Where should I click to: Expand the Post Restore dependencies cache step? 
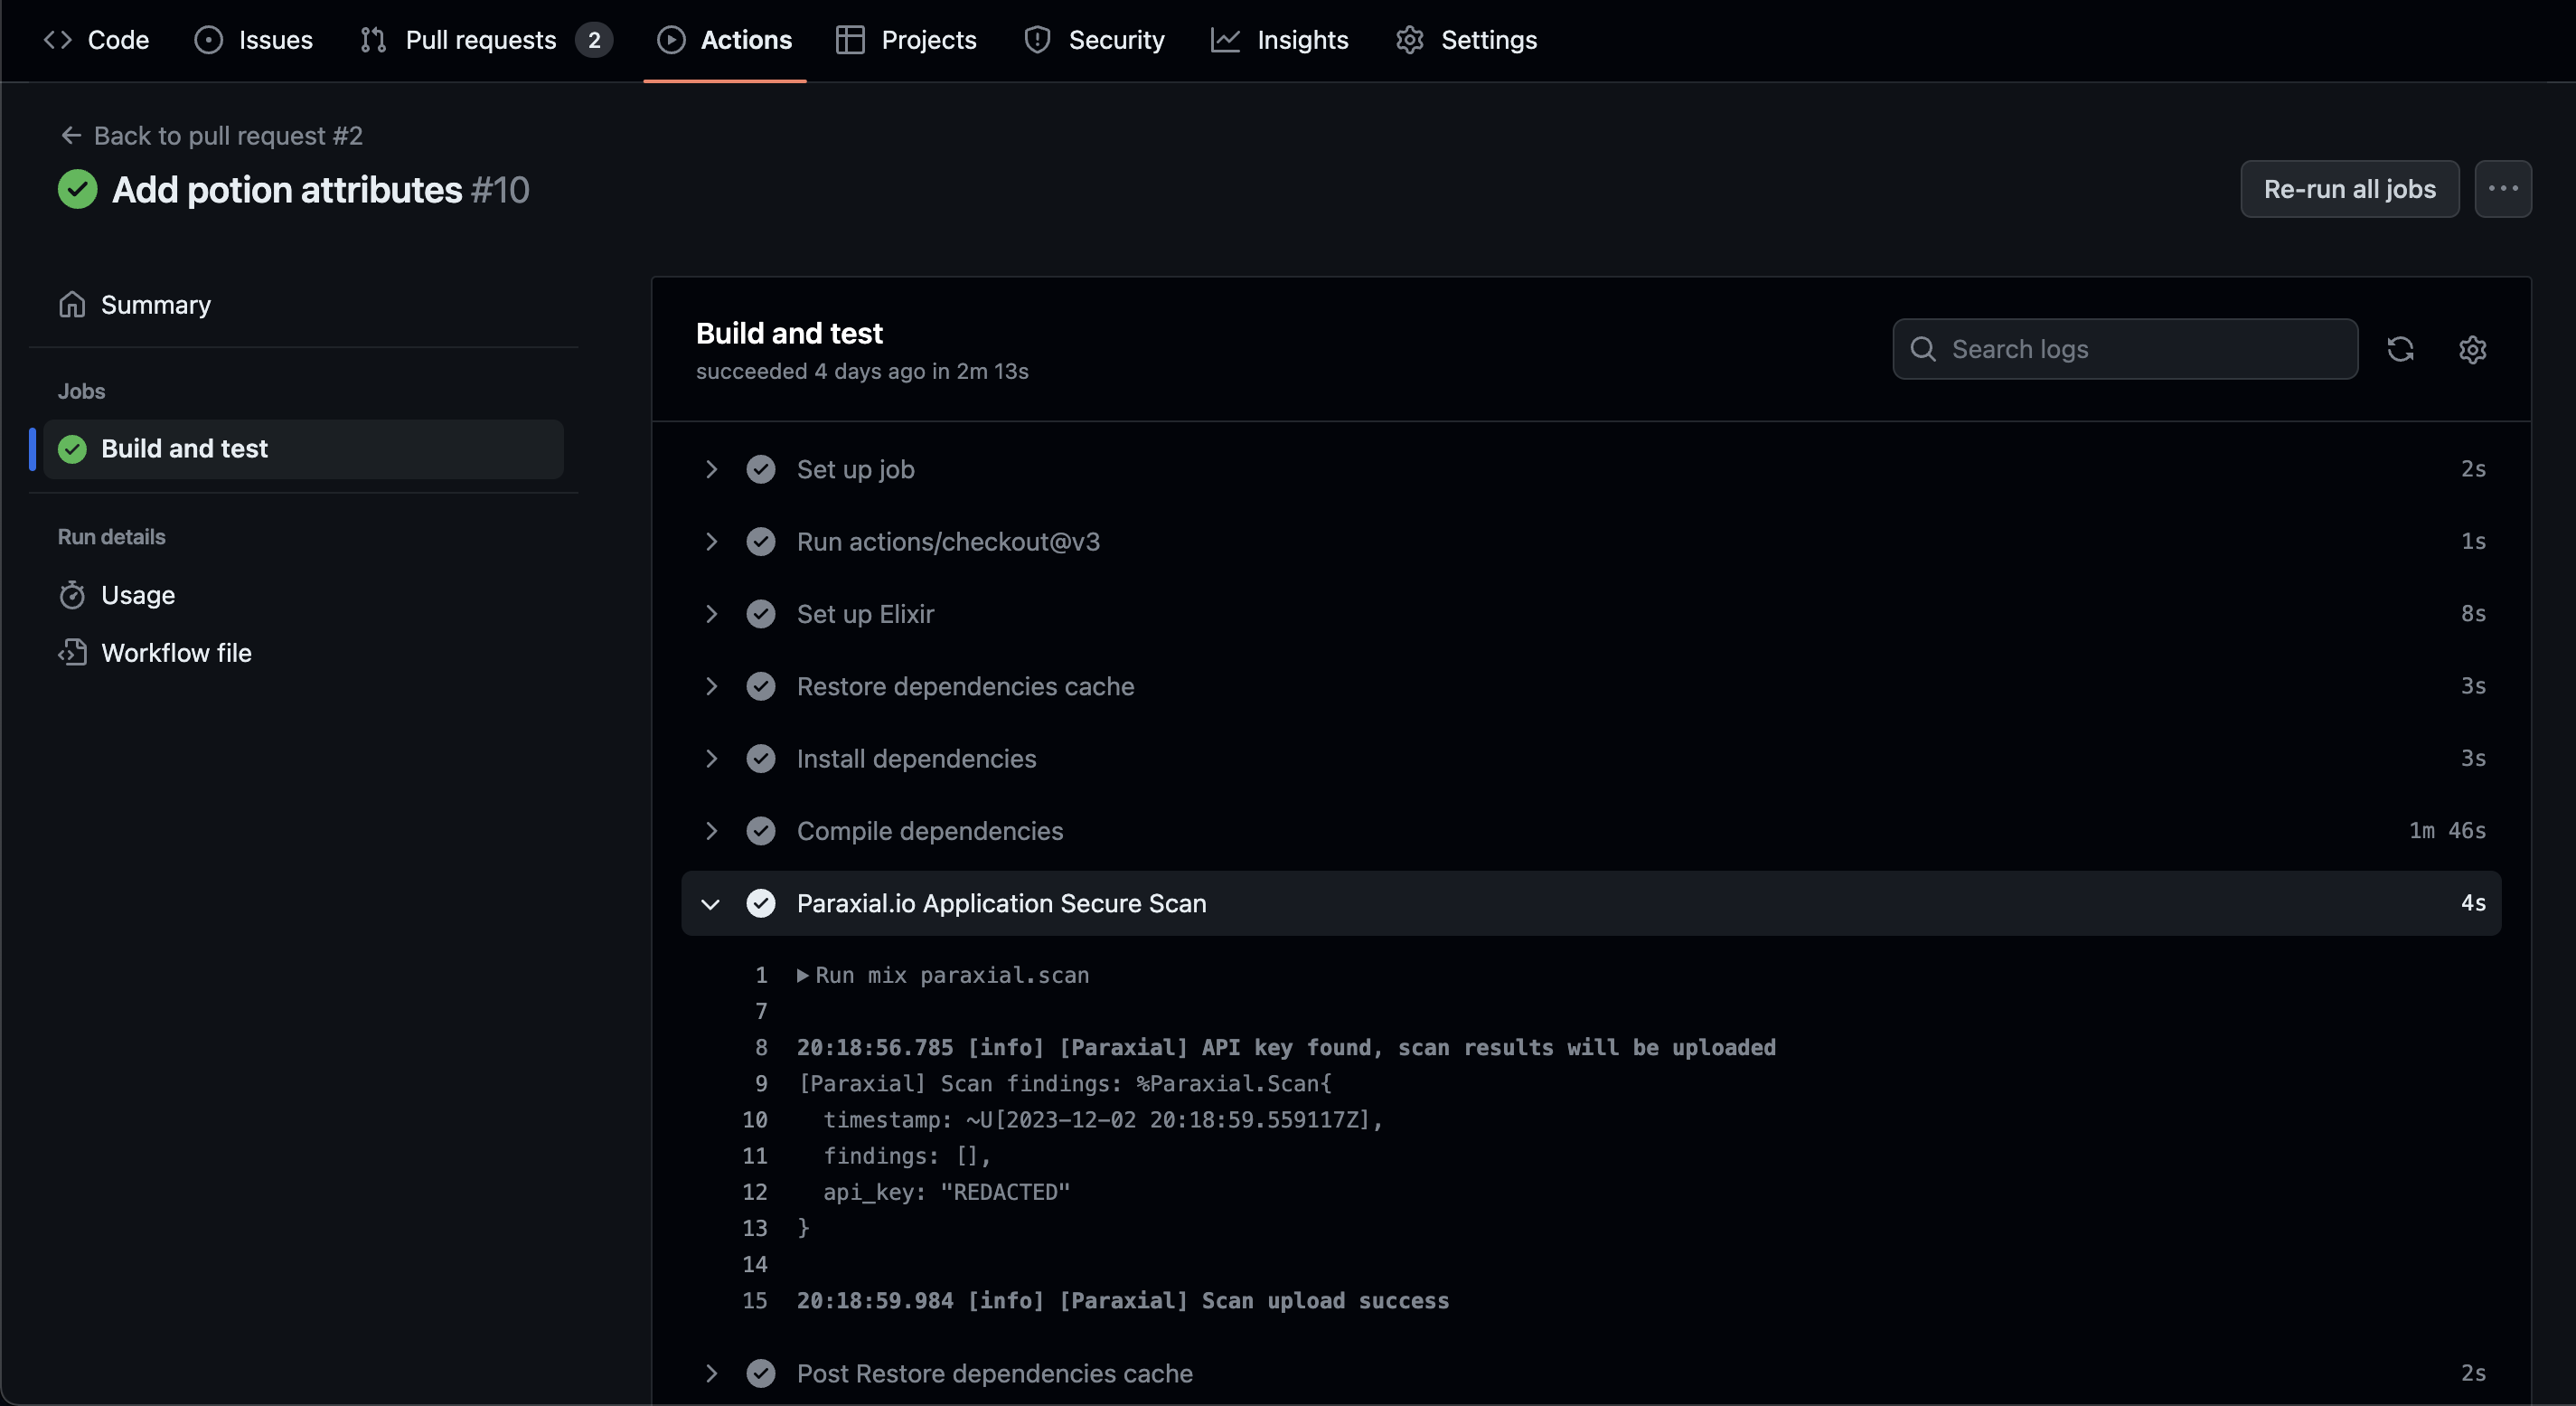1591,1373
